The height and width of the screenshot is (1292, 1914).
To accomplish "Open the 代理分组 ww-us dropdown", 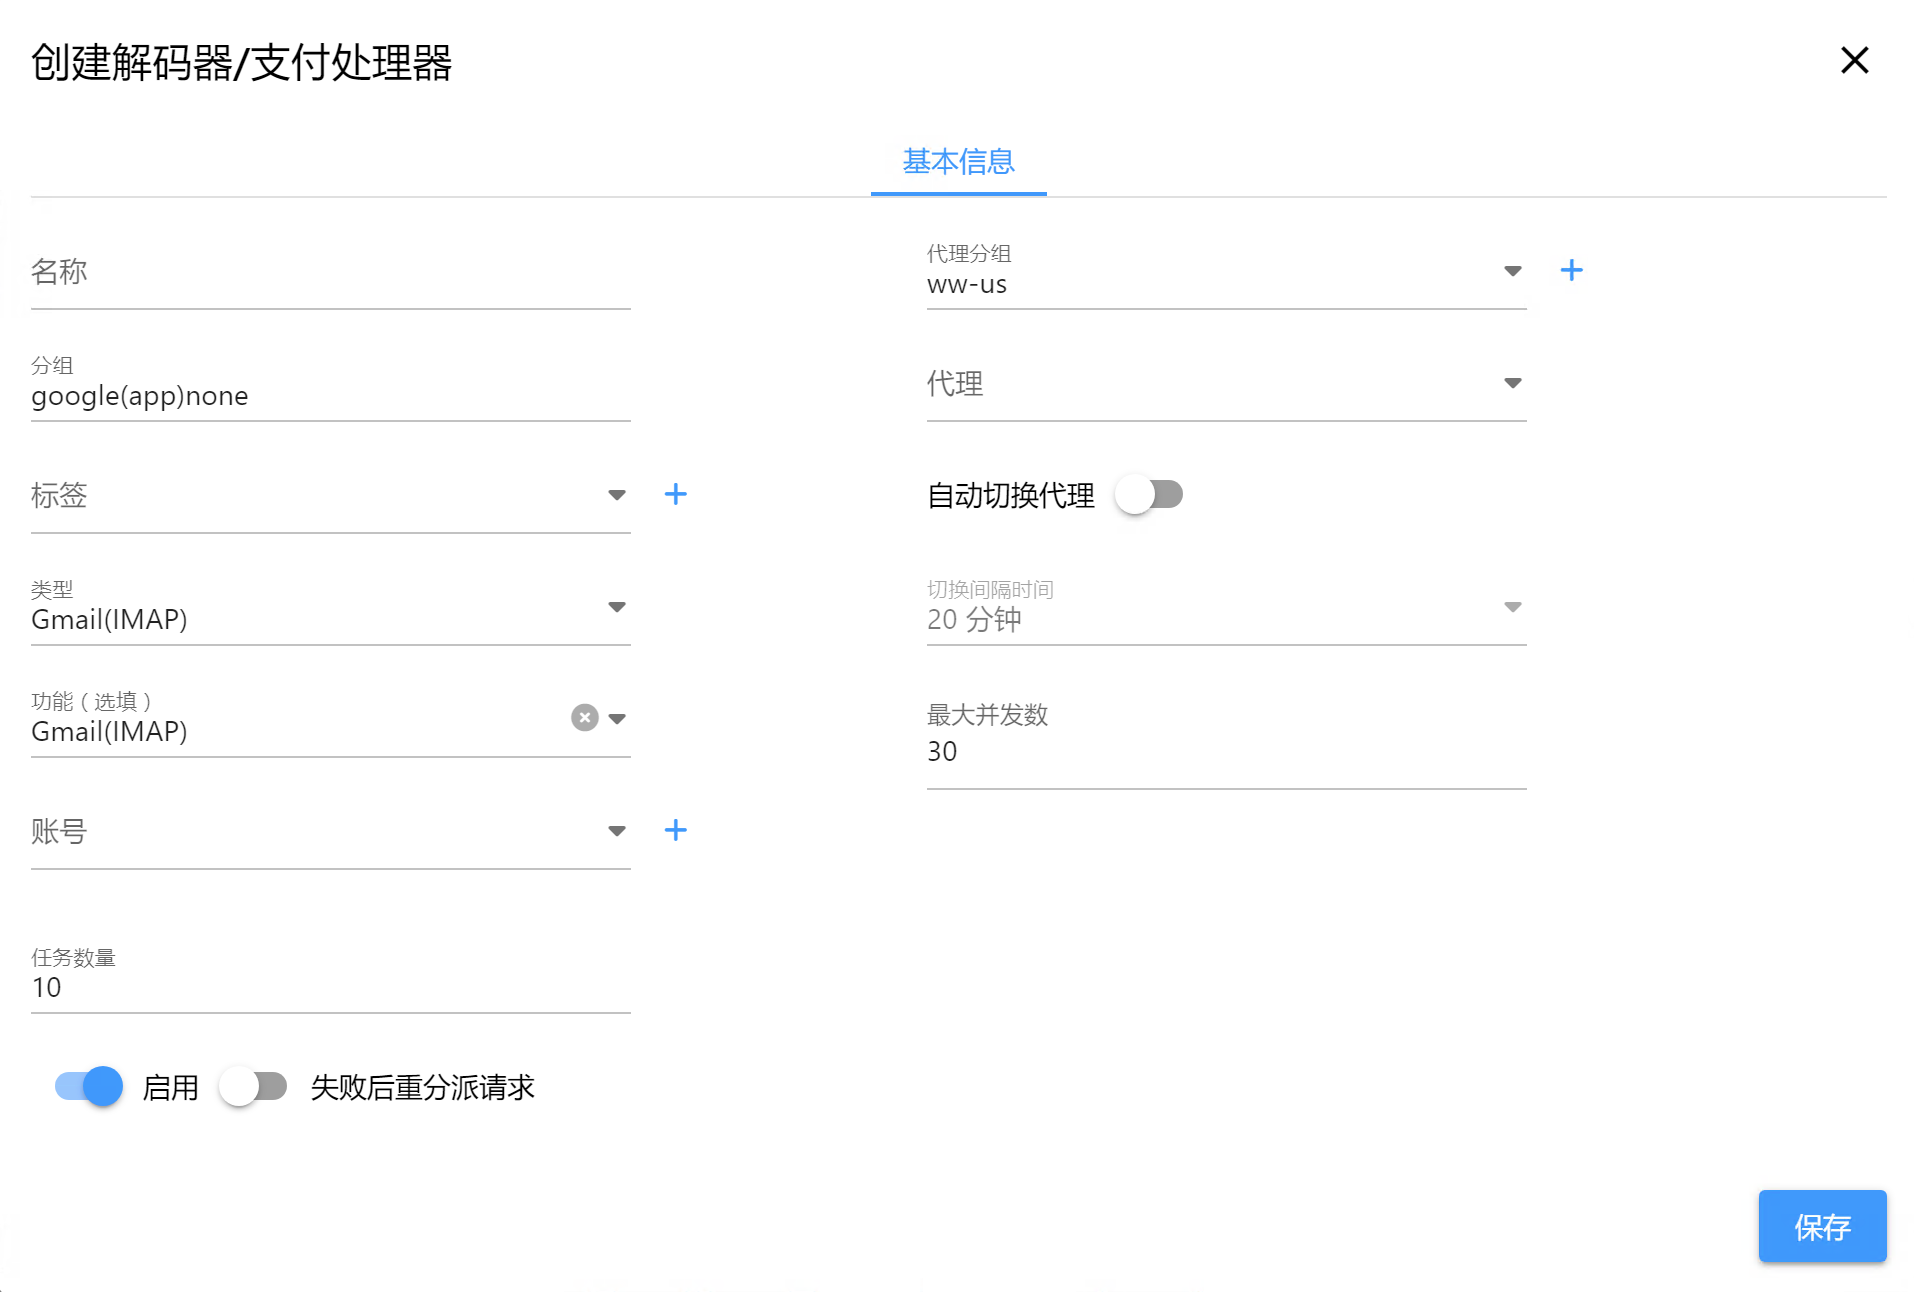I will pos(1512,271).
